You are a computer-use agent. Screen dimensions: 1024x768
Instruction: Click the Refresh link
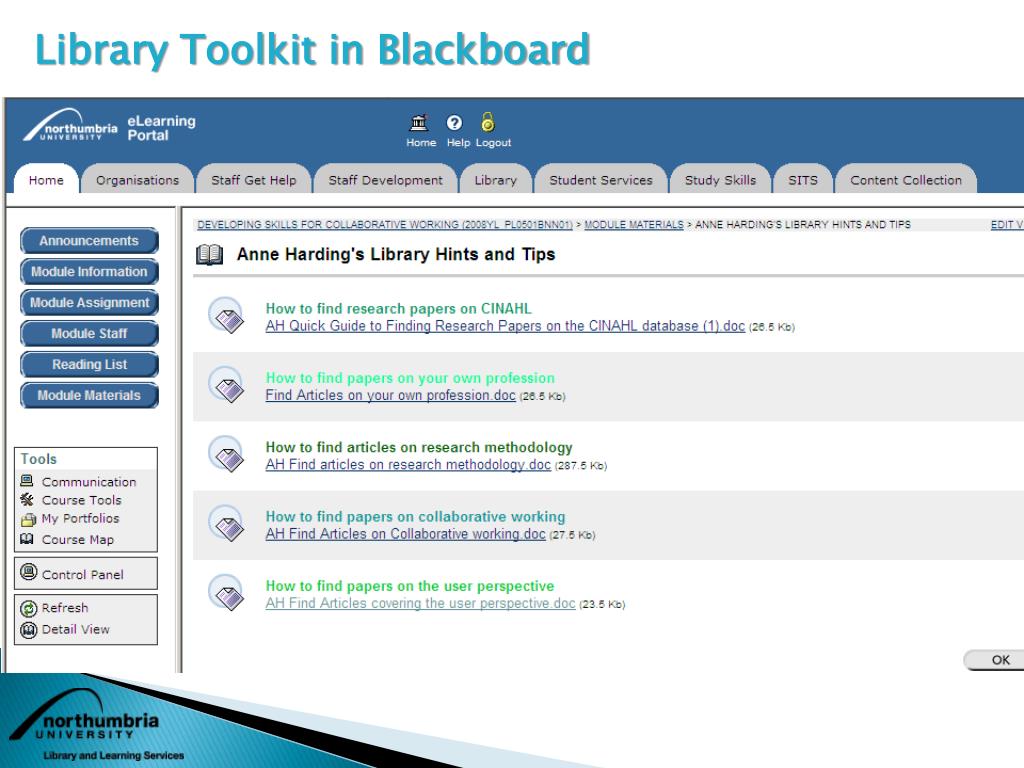pos(65,608)
